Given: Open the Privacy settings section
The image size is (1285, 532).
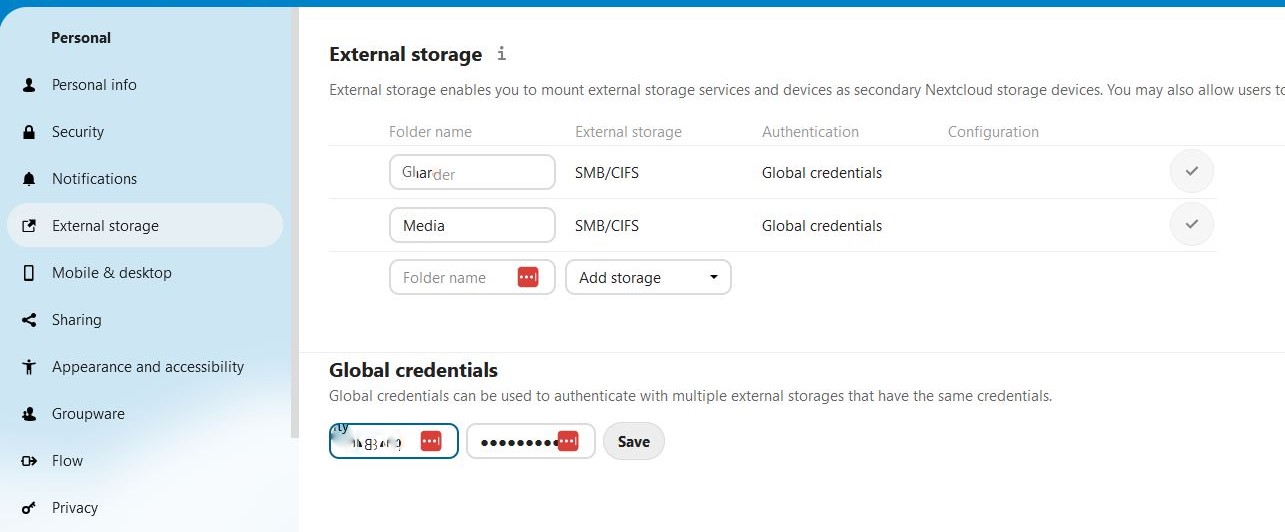Looking at the screenshot, I should coord(75,508).
